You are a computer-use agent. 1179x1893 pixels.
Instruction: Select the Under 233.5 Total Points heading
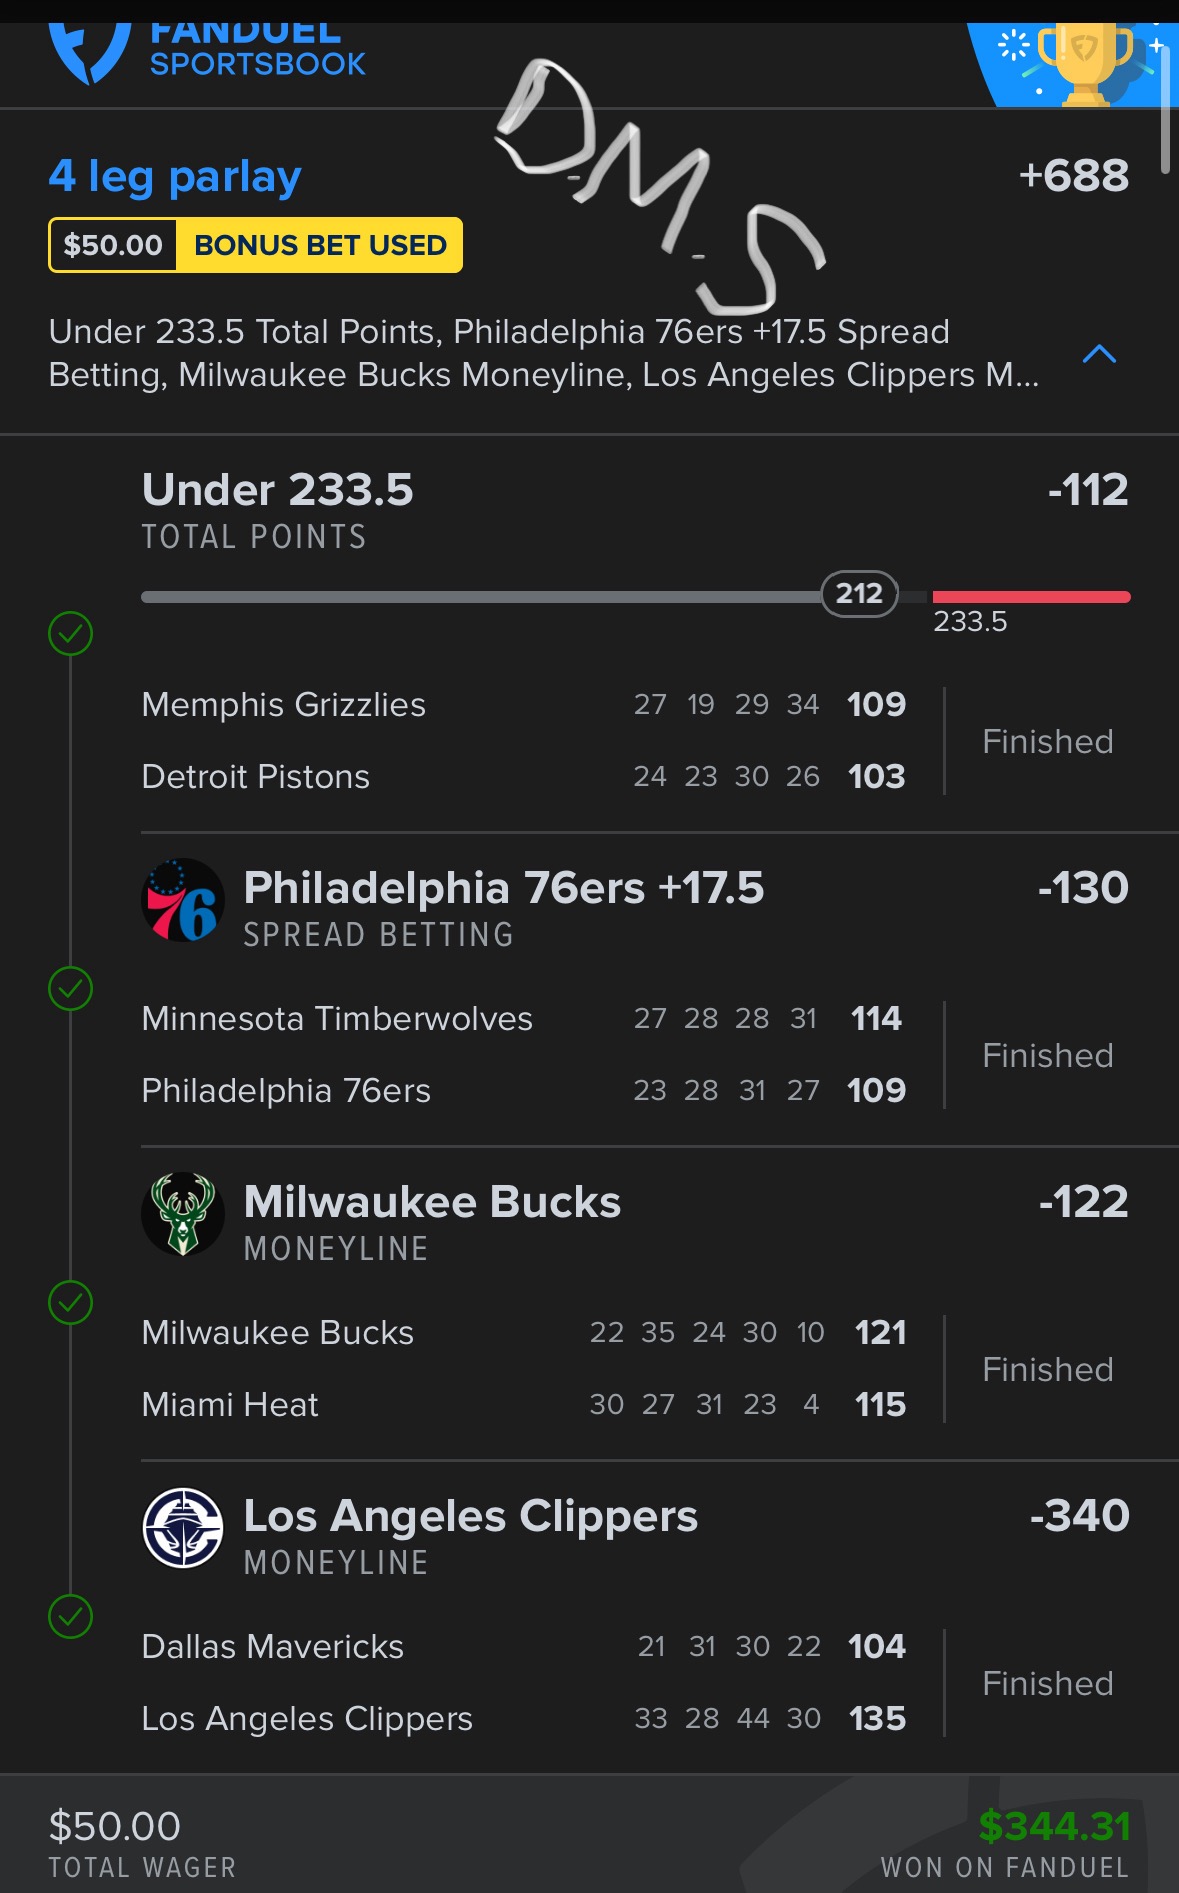(x=277, y=491)
